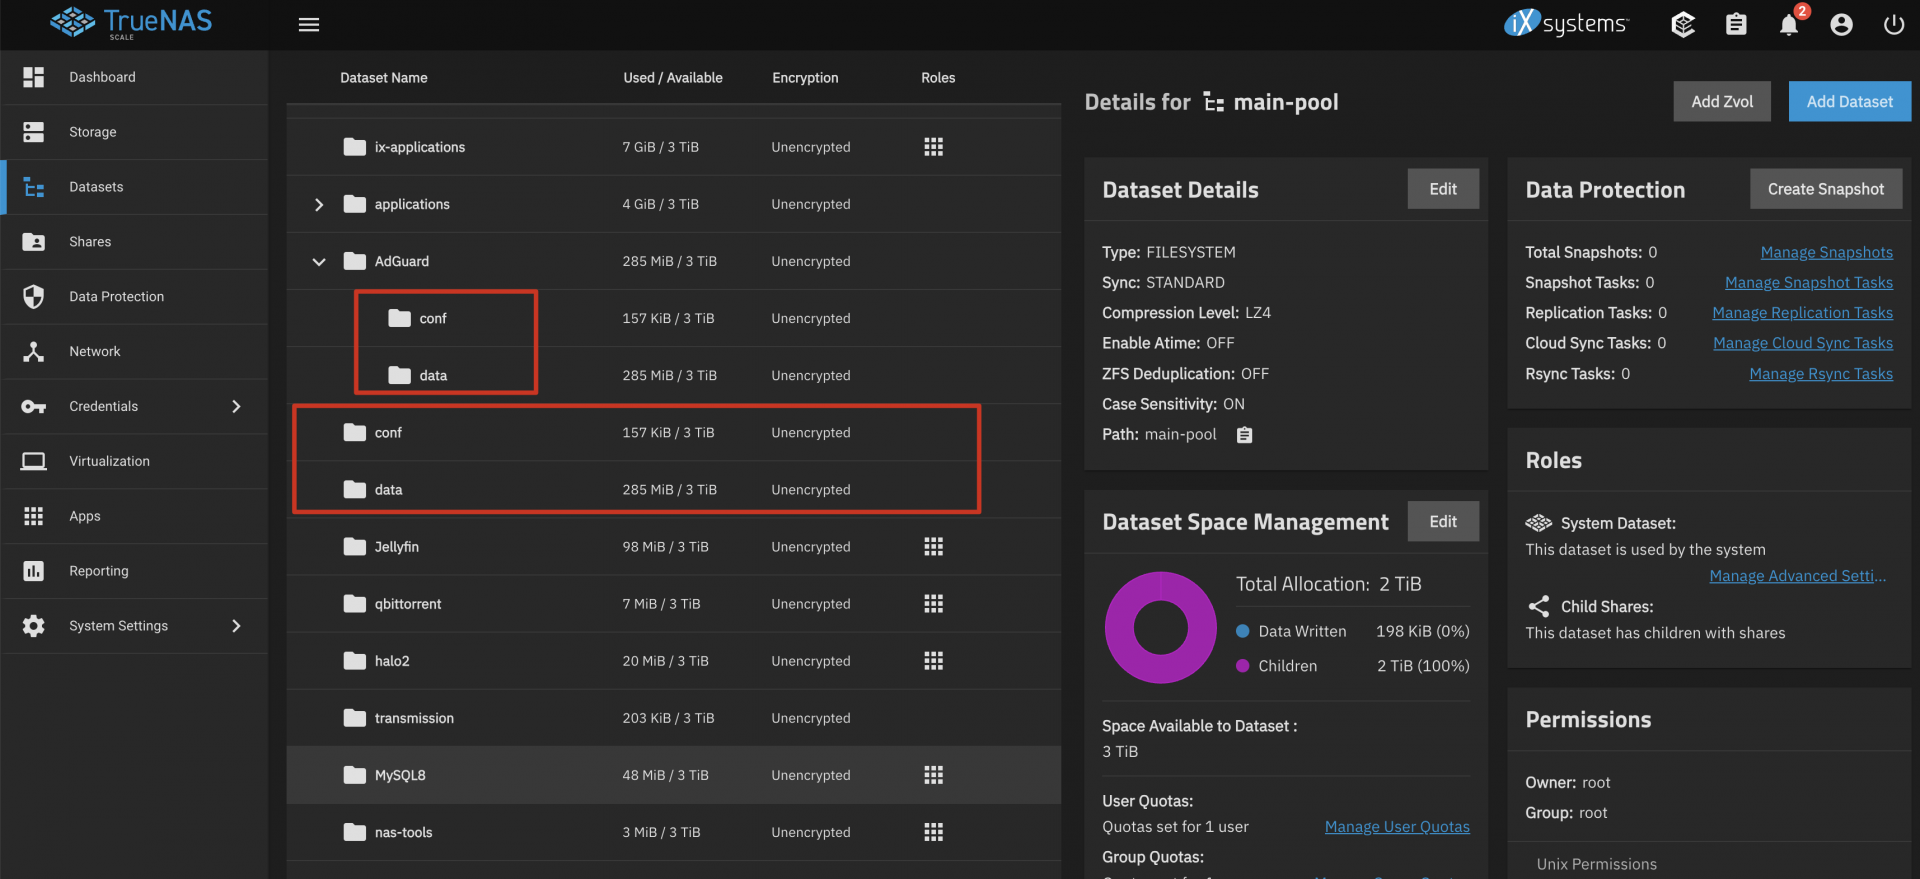
Task: Click the halo2 folder icon
Action: [355, 661]
